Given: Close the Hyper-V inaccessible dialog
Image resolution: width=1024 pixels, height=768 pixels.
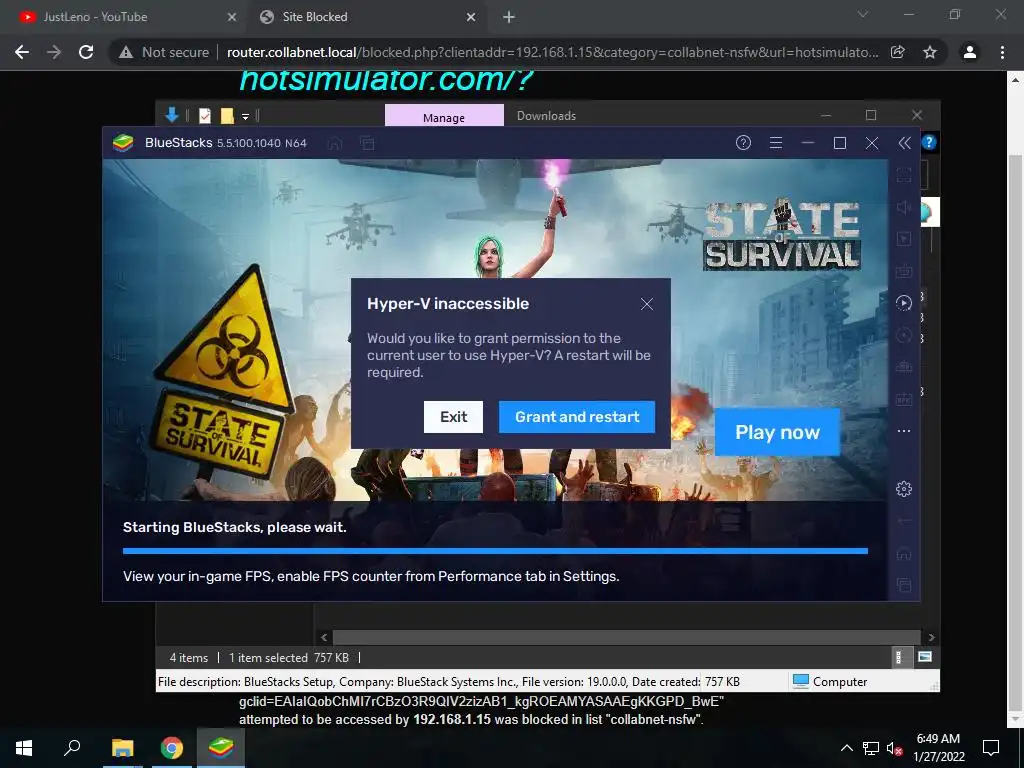Looking at the screenshot, I should click(647, 304).
